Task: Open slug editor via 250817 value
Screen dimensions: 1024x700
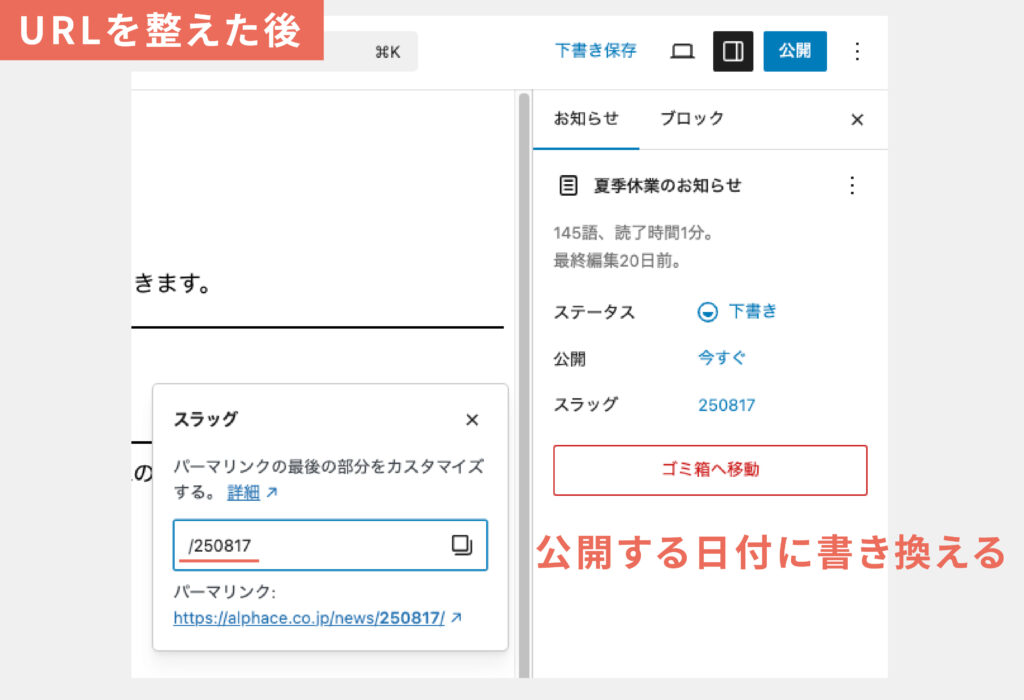Action: tap(726, 405)
